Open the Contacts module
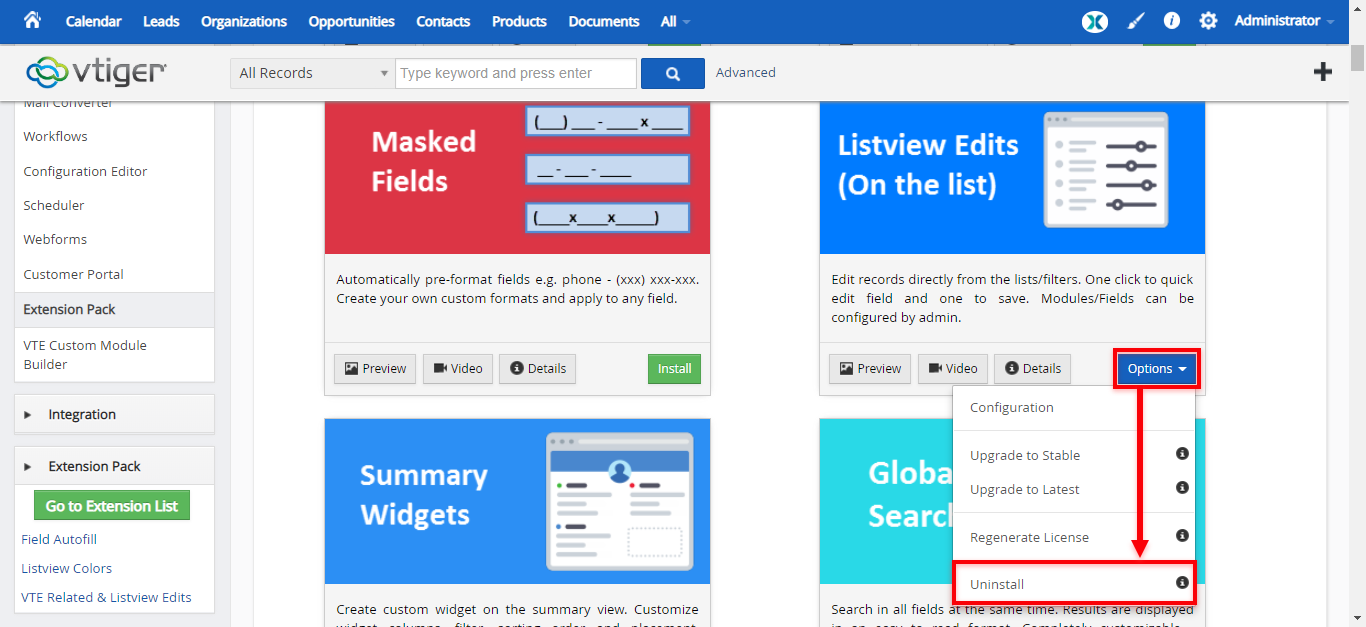This screenshot has height=627, width=1366. (x=443, y=21)
